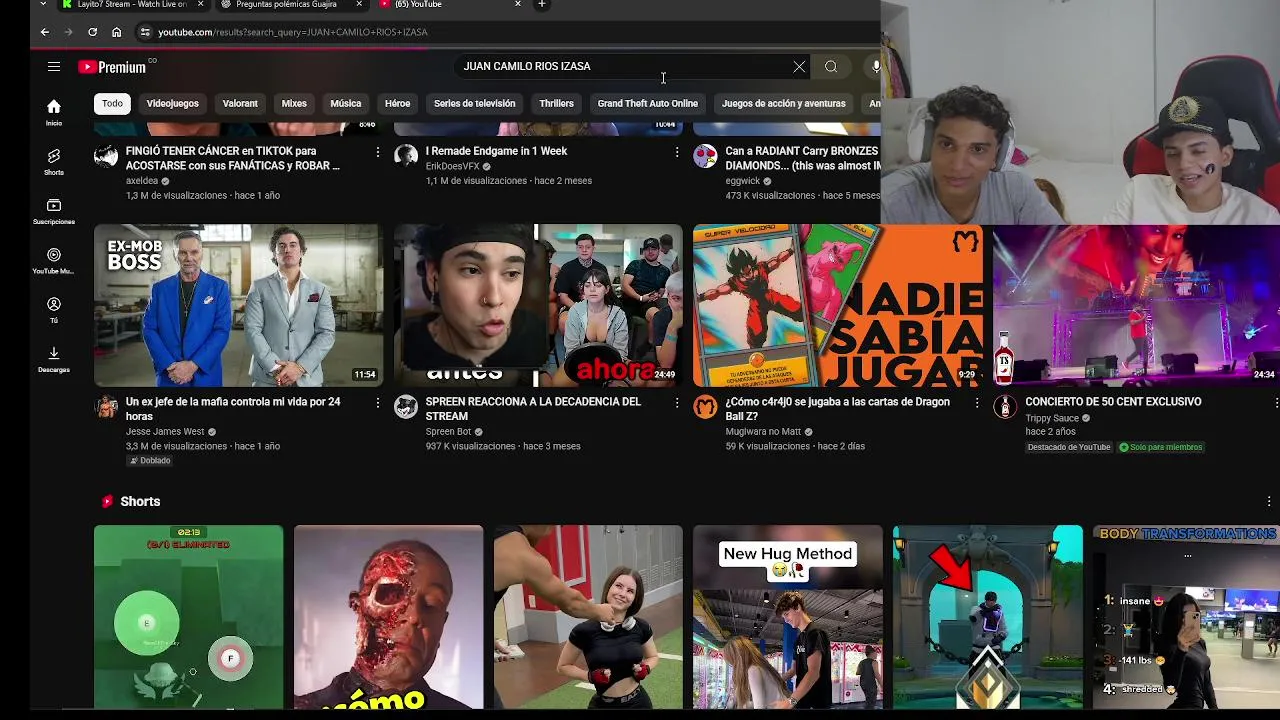Select the Música filter chip
Viewport: 1280px width, 720px height.
[x=346, y=103]
